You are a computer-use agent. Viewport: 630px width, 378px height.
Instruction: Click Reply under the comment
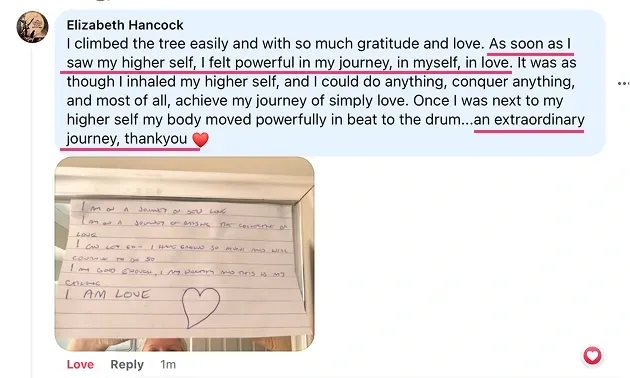click(x=127, y=364)
